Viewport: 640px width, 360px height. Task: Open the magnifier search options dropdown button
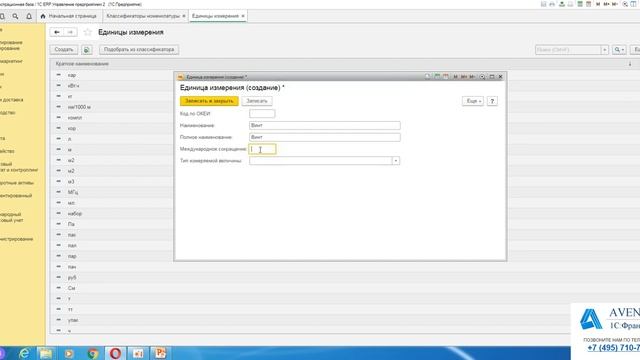click(x=619, y=50)
